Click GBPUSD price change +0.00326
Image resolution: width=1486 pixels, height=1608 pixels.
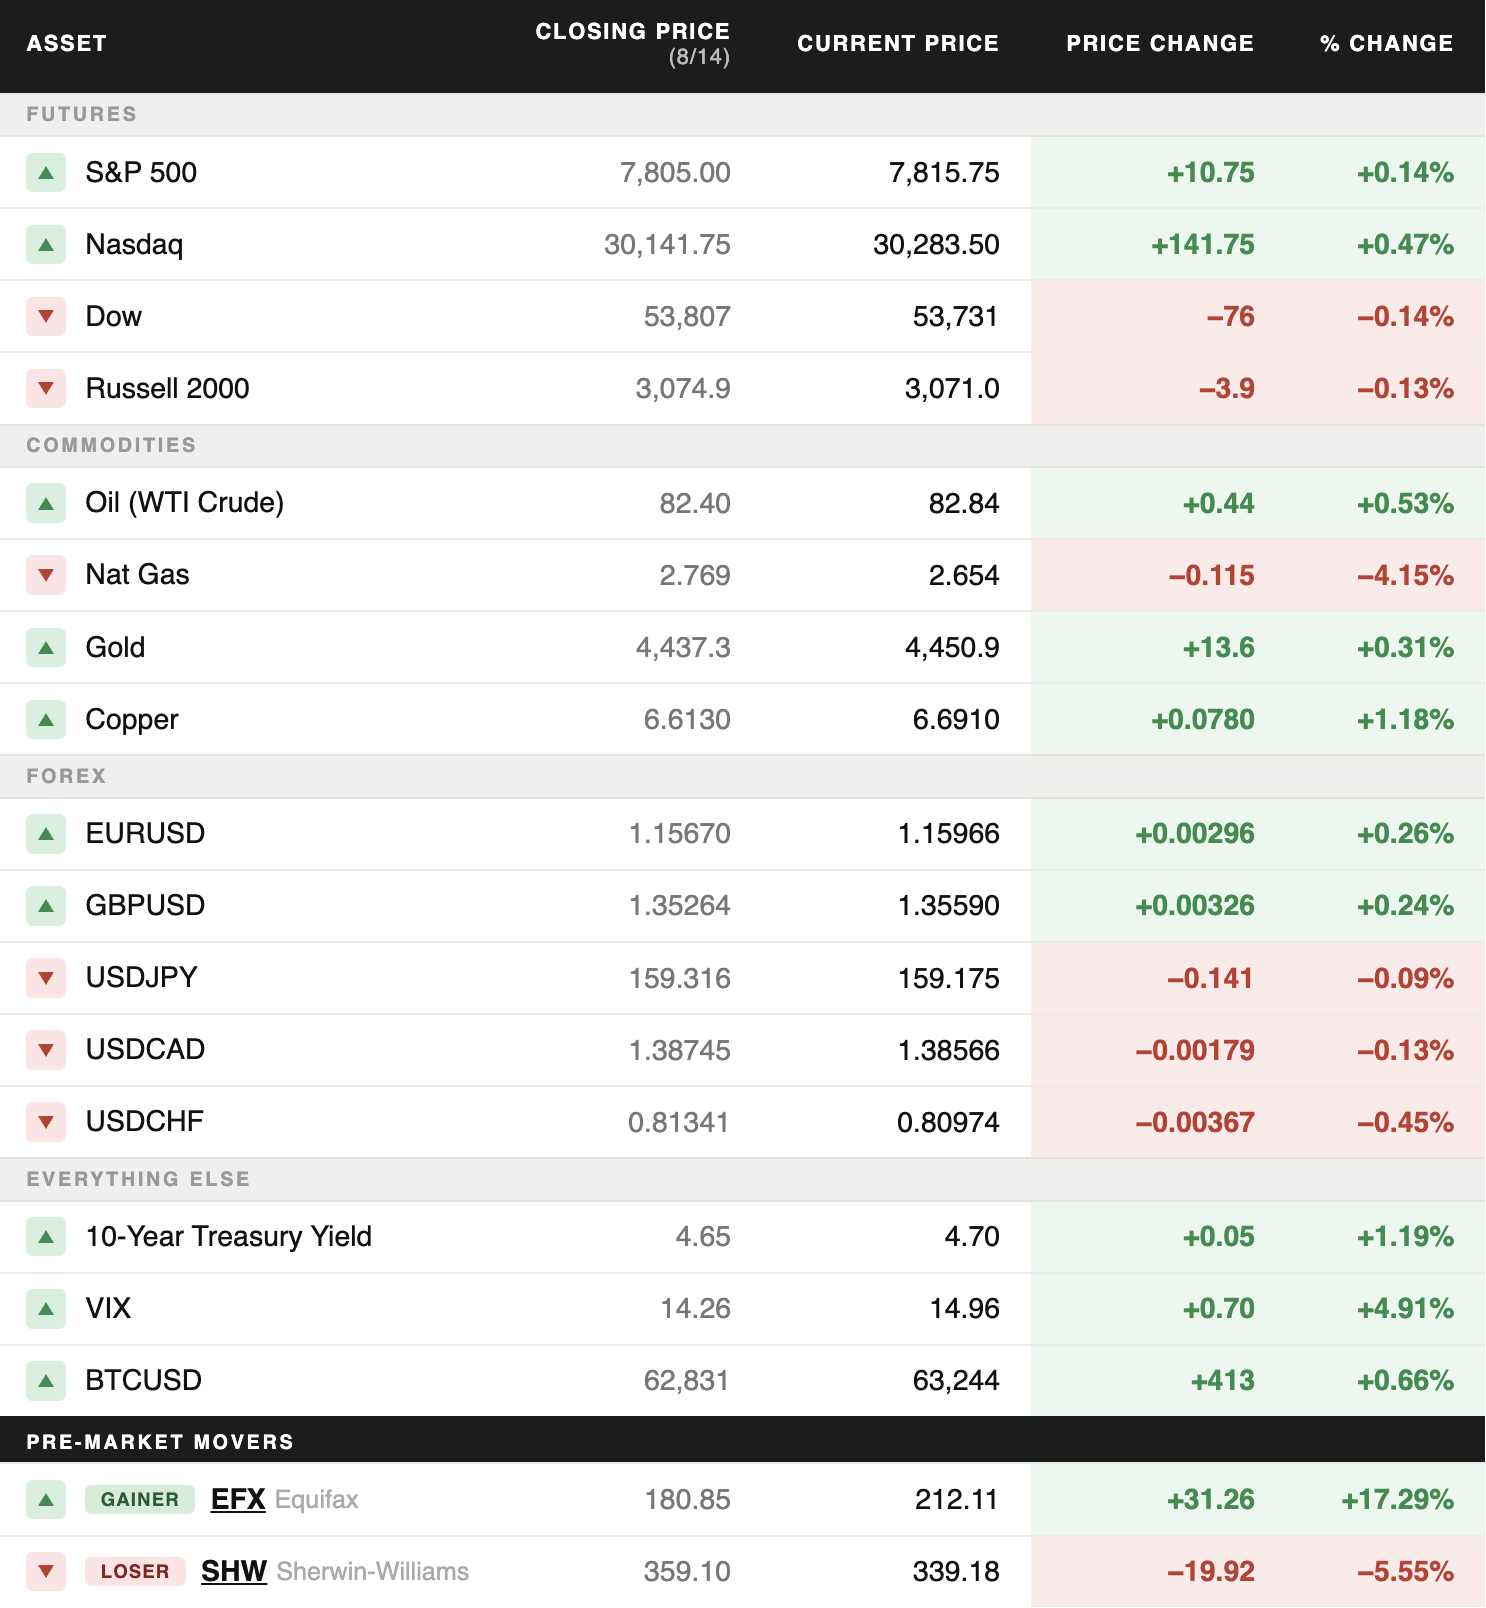1195,905
